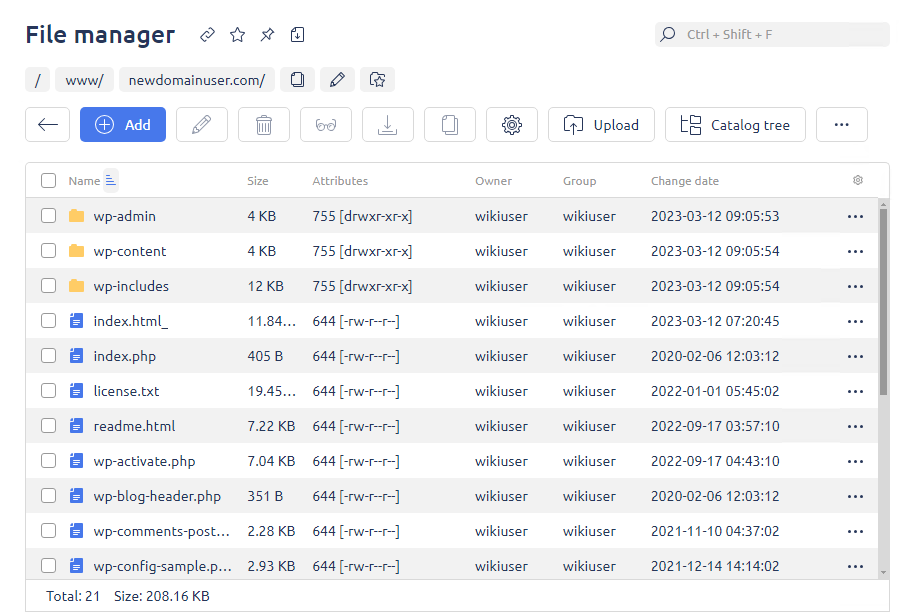Click the Size column header
The image size is (912, 612).
point(258,181)
